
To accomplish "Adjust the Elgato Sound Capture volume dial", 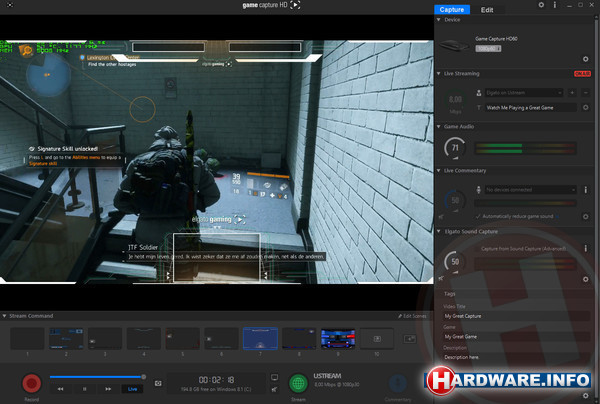I will pos(455,262).
